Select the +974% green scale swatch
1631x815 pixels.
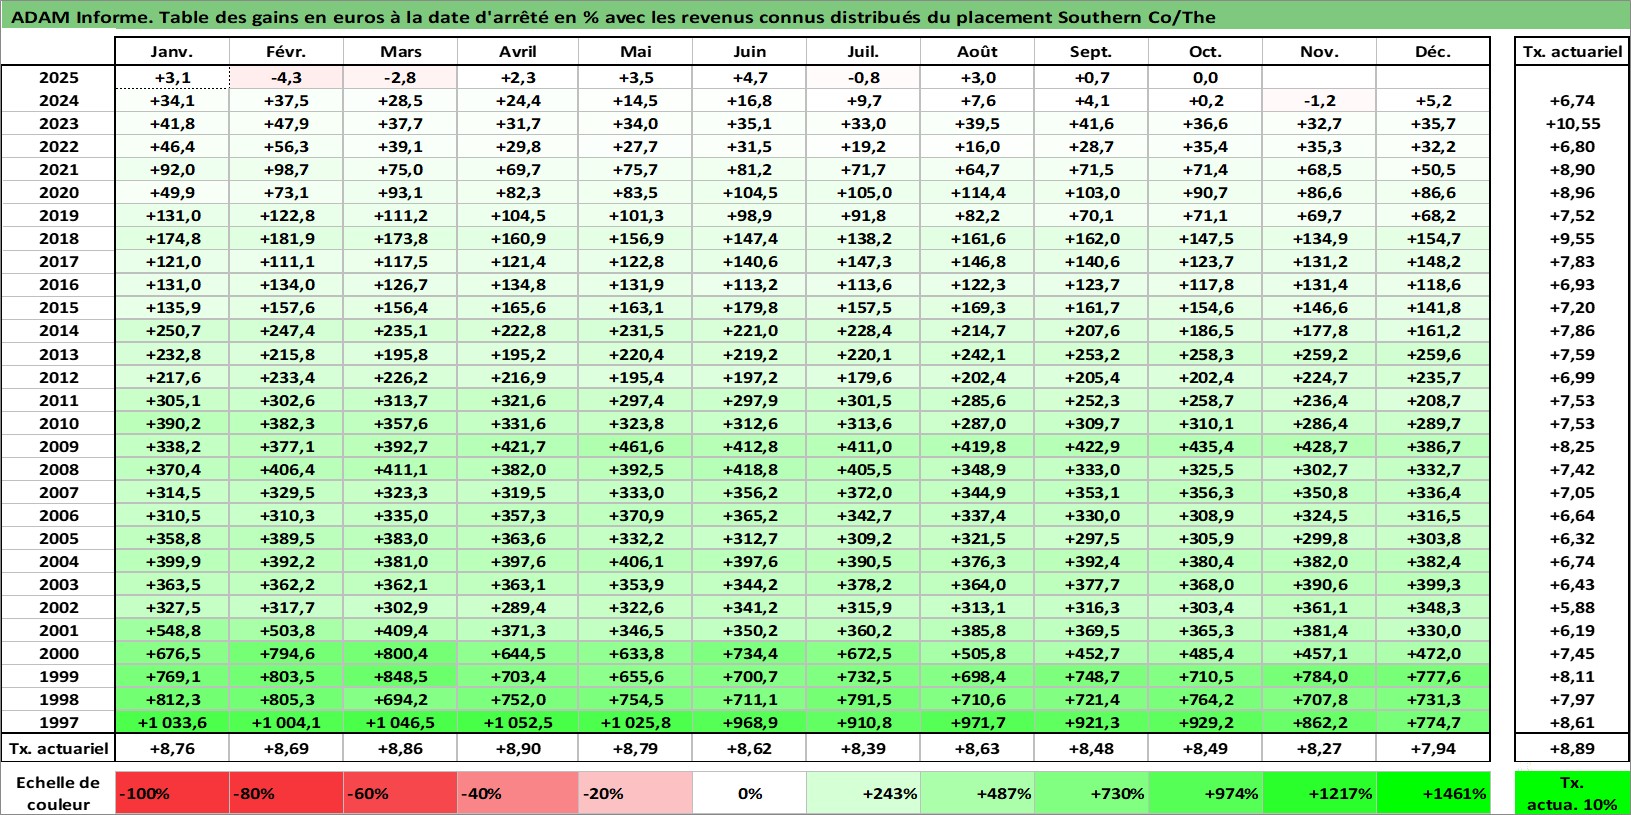1205,793
